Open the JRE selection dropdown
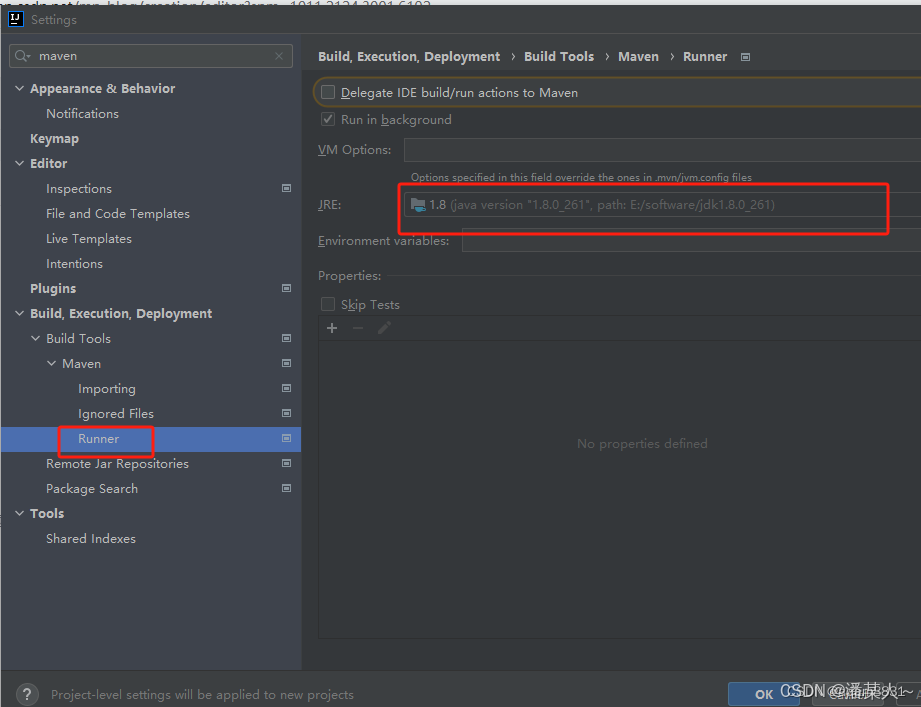Image resolution: width=921 pixels, height=707 pixels. pyautogui.click(x=662, y=205)
